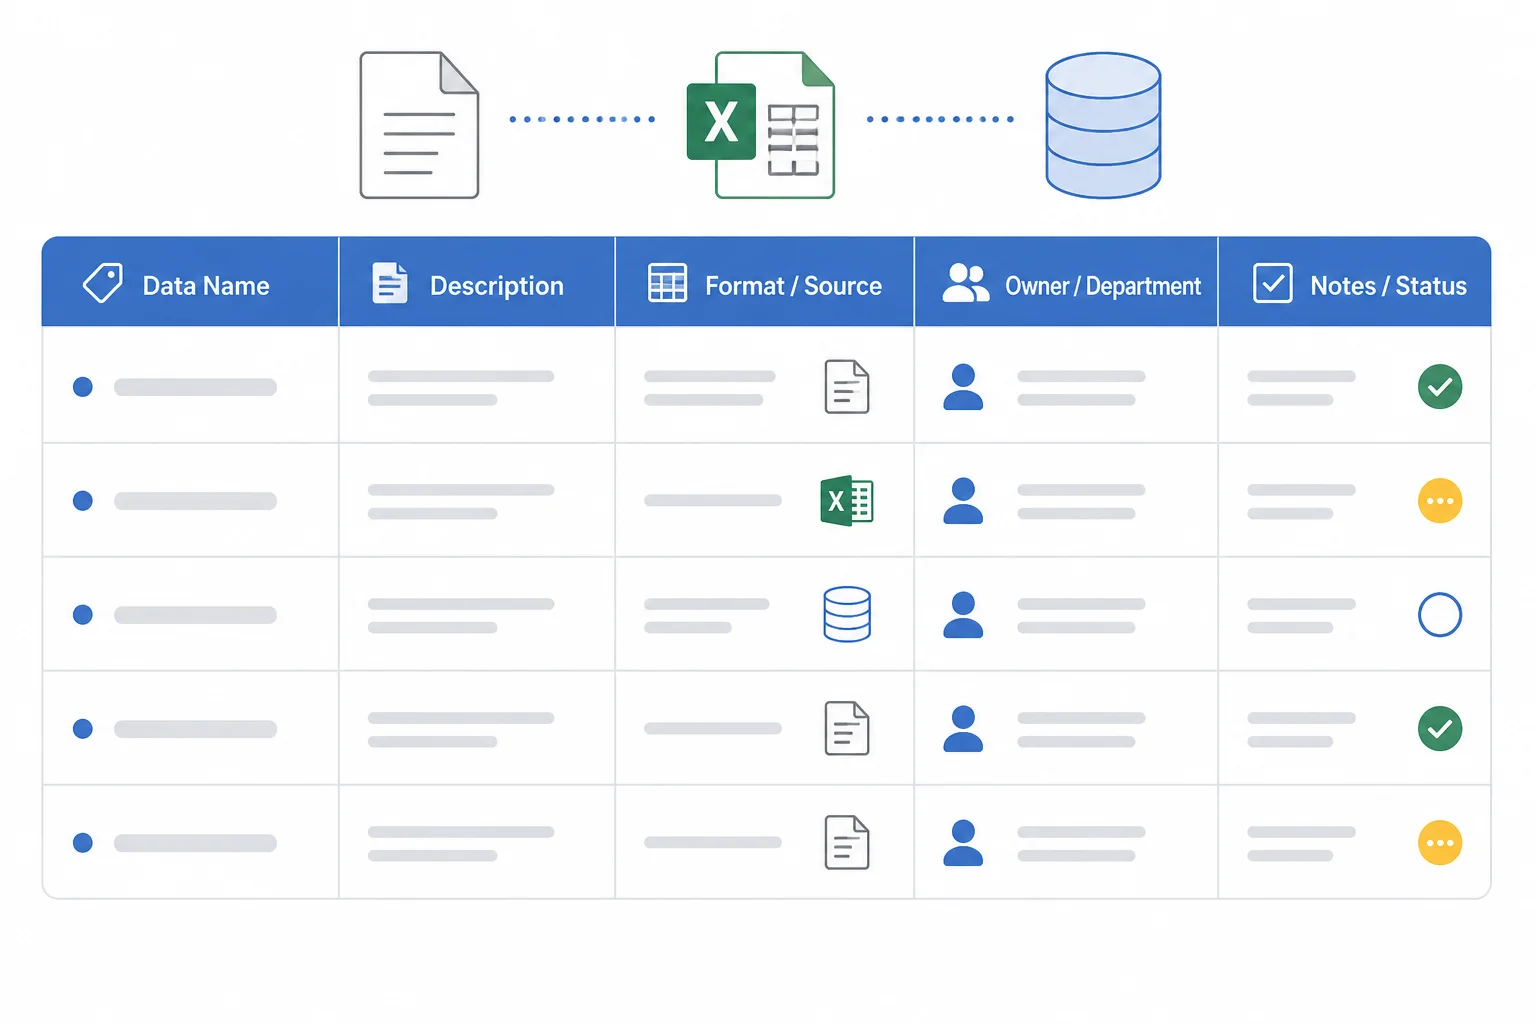
Task: Click the yellow pending status in second row
Action: tap(1440, 501)
